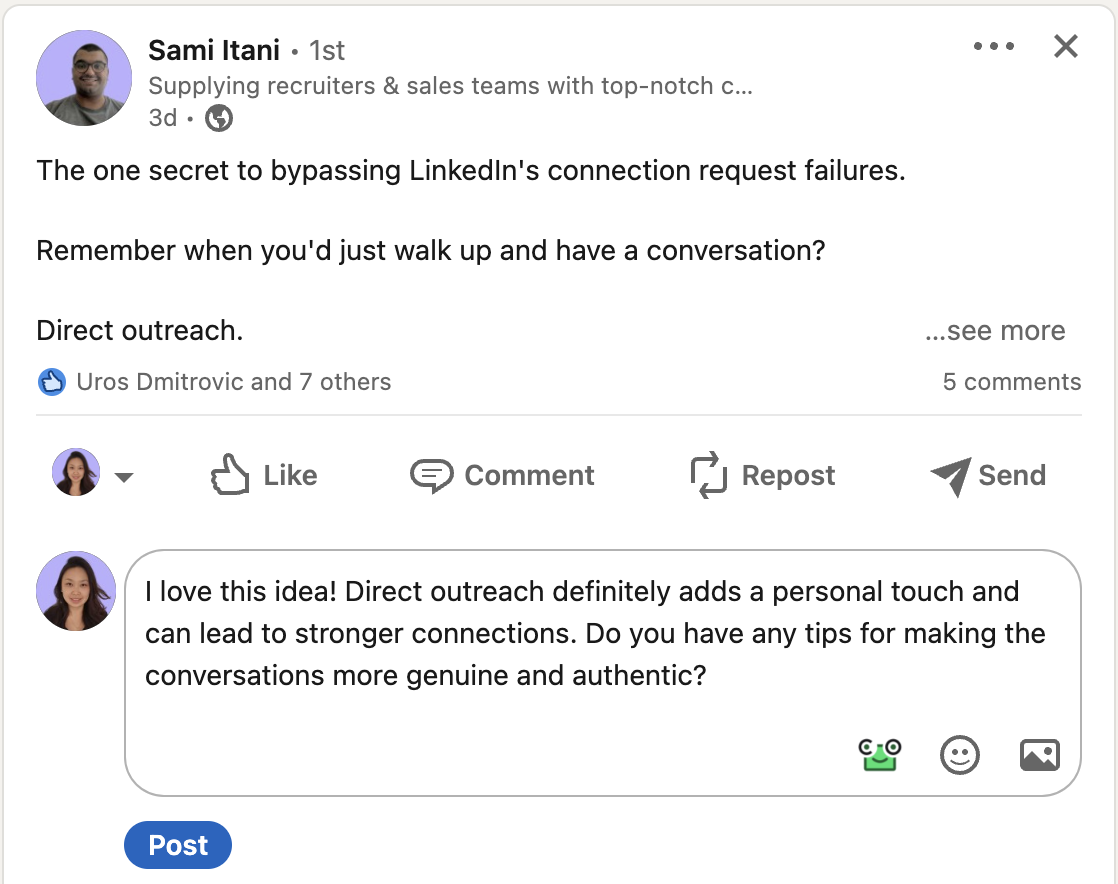This screenshot has width=1118, height=884.
Task: Click the Repost arrows icon
Action: point(708,475)
